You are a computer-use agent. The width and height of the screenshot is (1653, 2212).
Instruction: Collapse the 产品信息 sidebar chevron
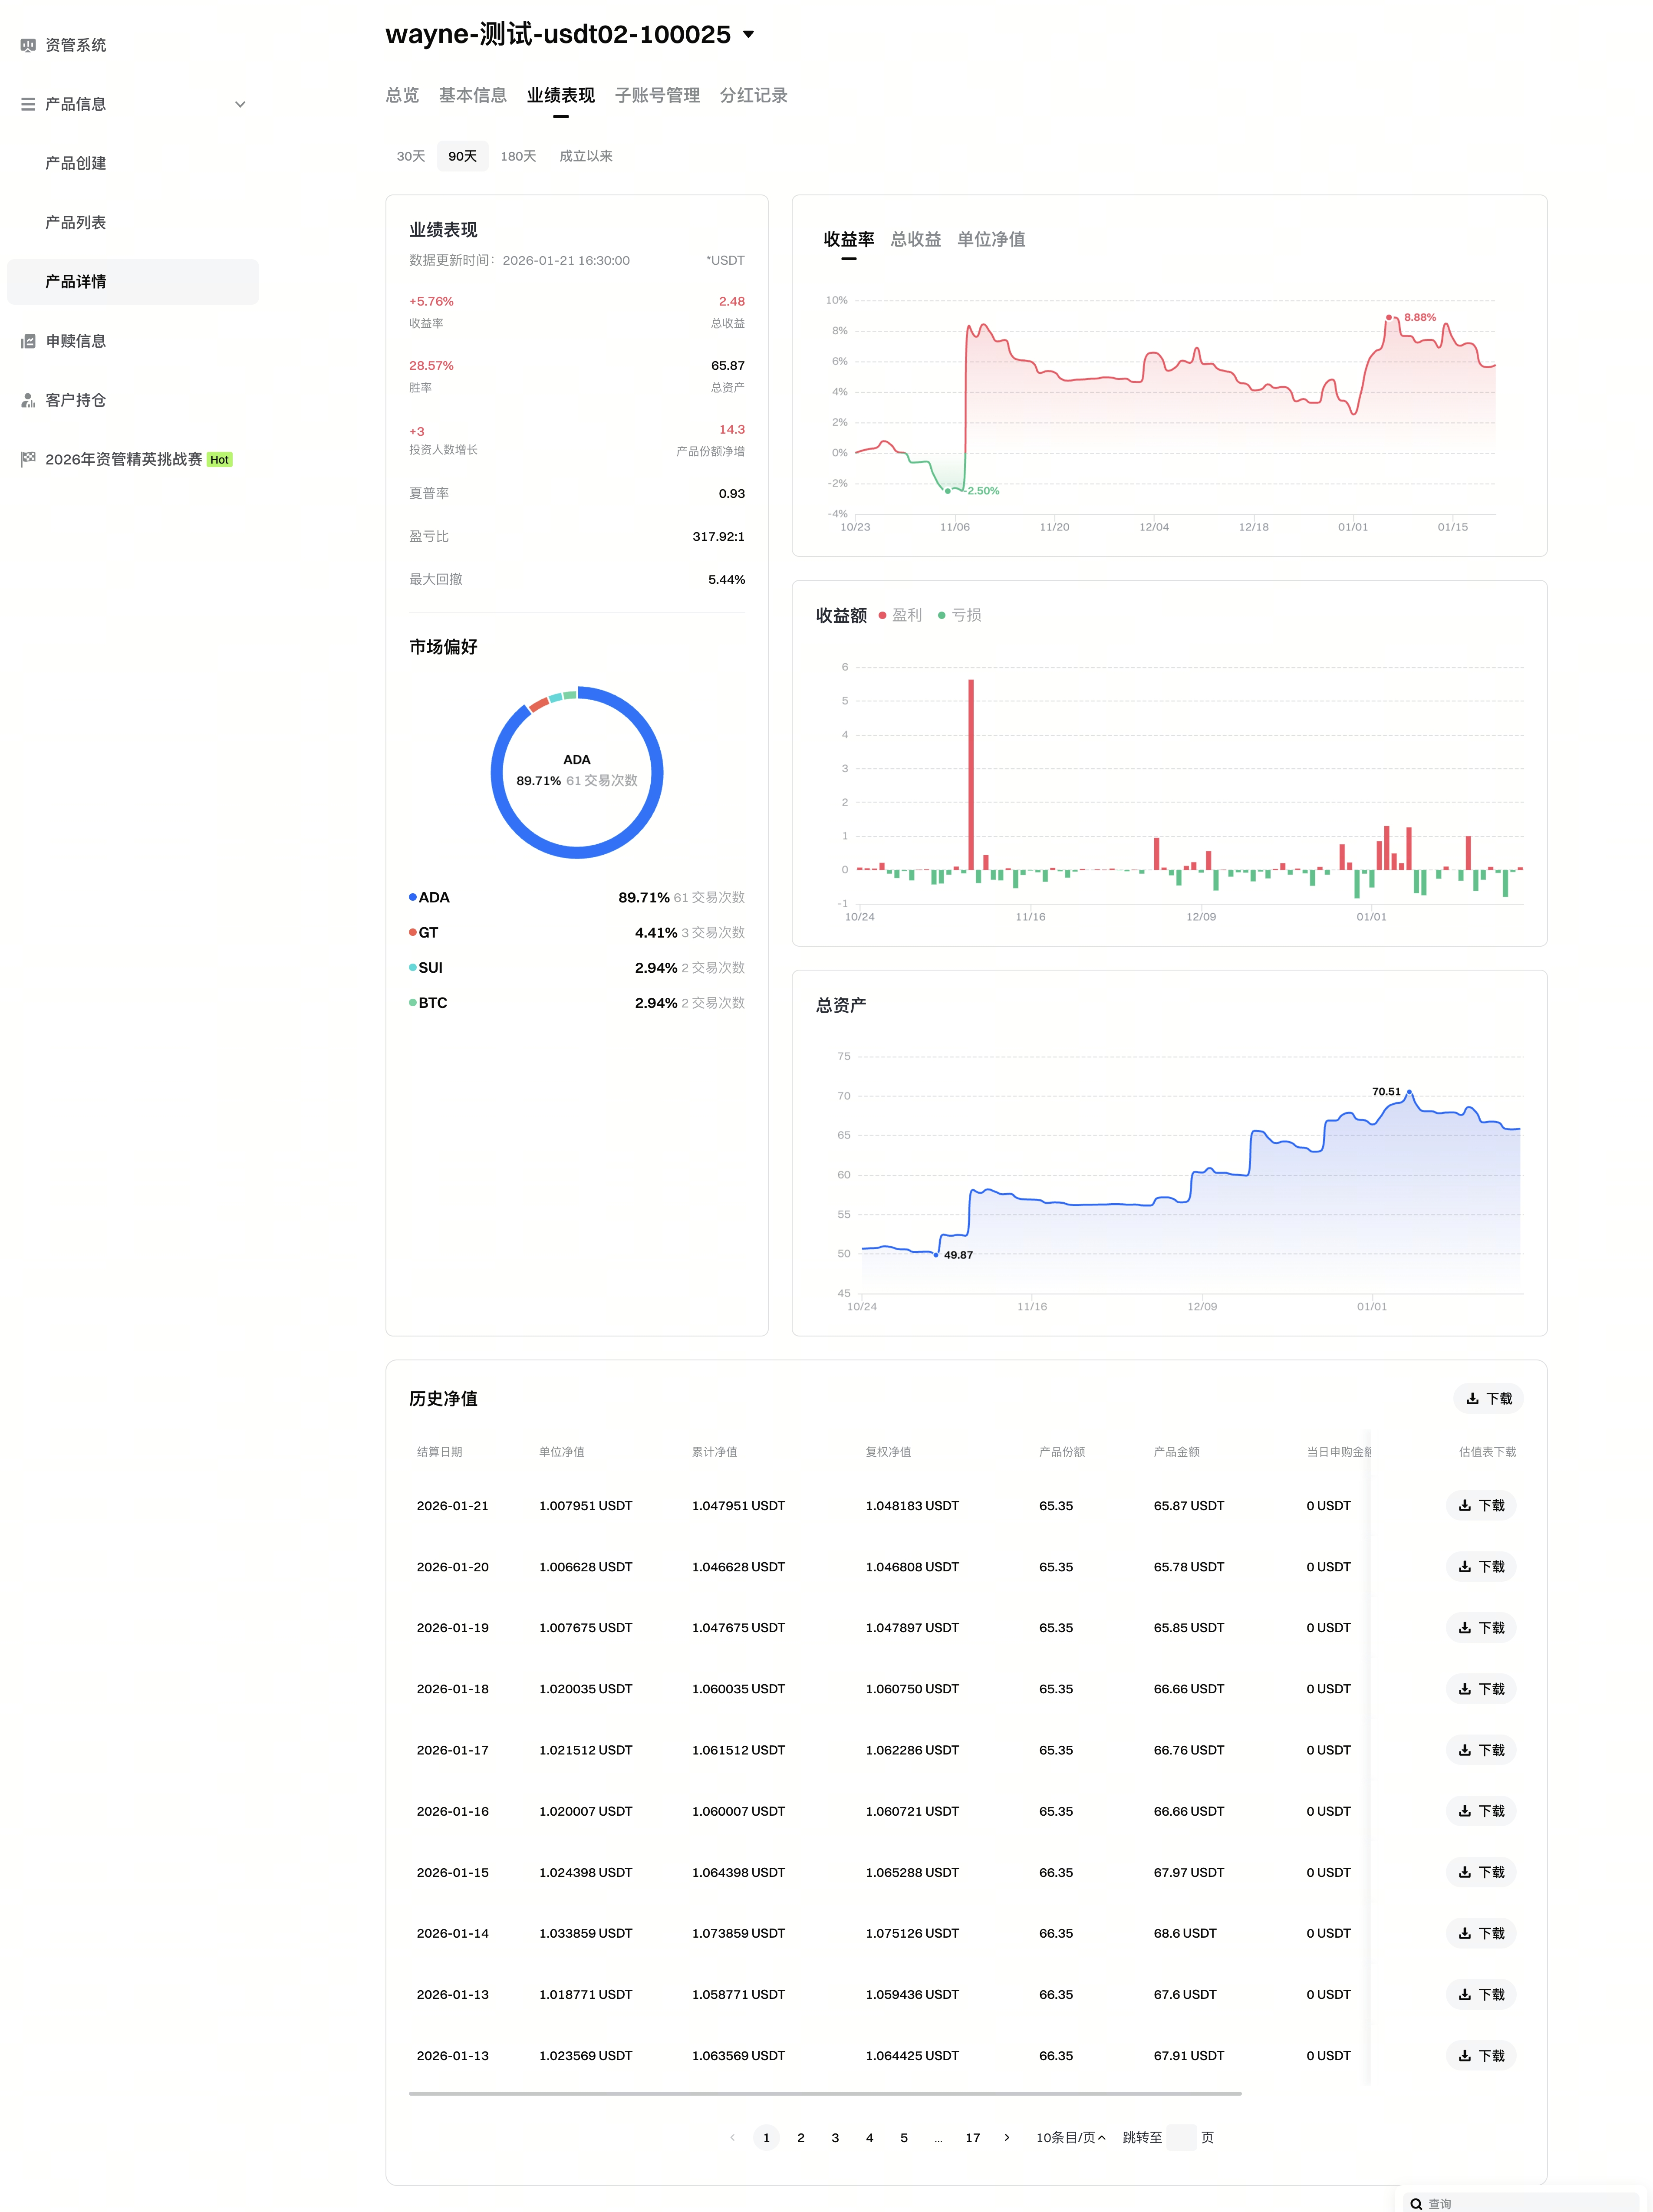240,104
